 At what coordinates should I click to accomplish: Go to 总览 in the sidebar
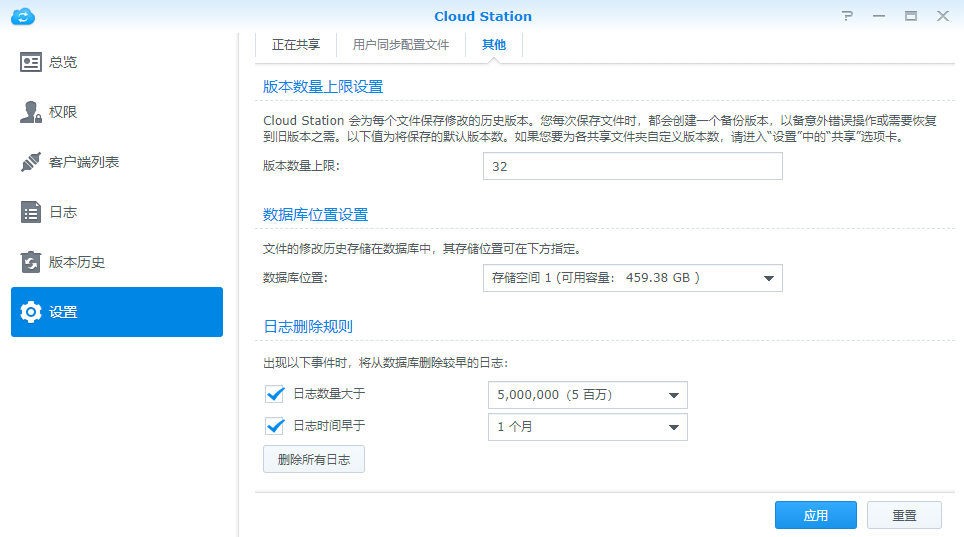point(117,62)
